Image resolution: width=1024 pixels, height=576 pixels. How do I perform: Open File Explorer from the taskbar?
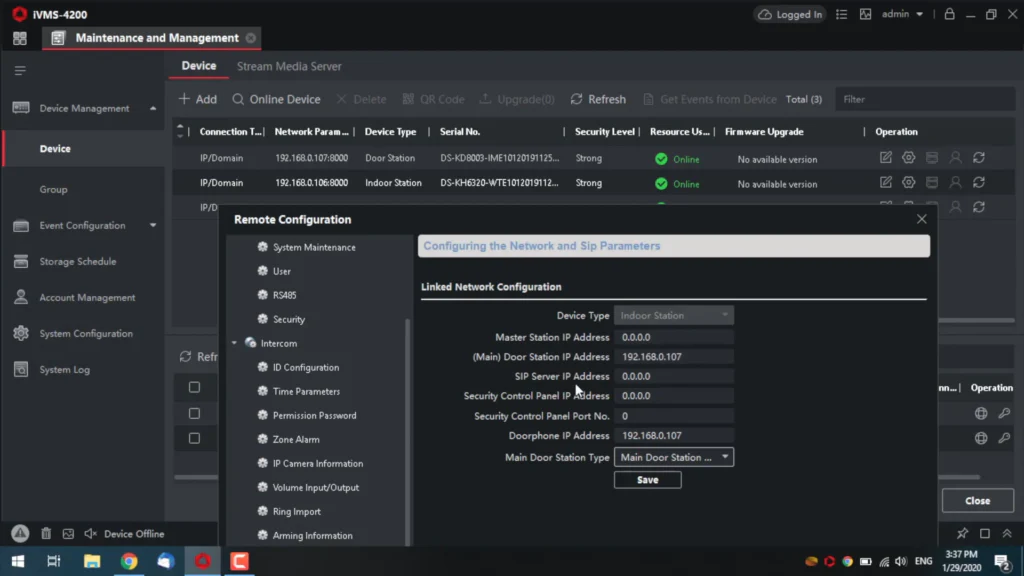coord(92,561)
